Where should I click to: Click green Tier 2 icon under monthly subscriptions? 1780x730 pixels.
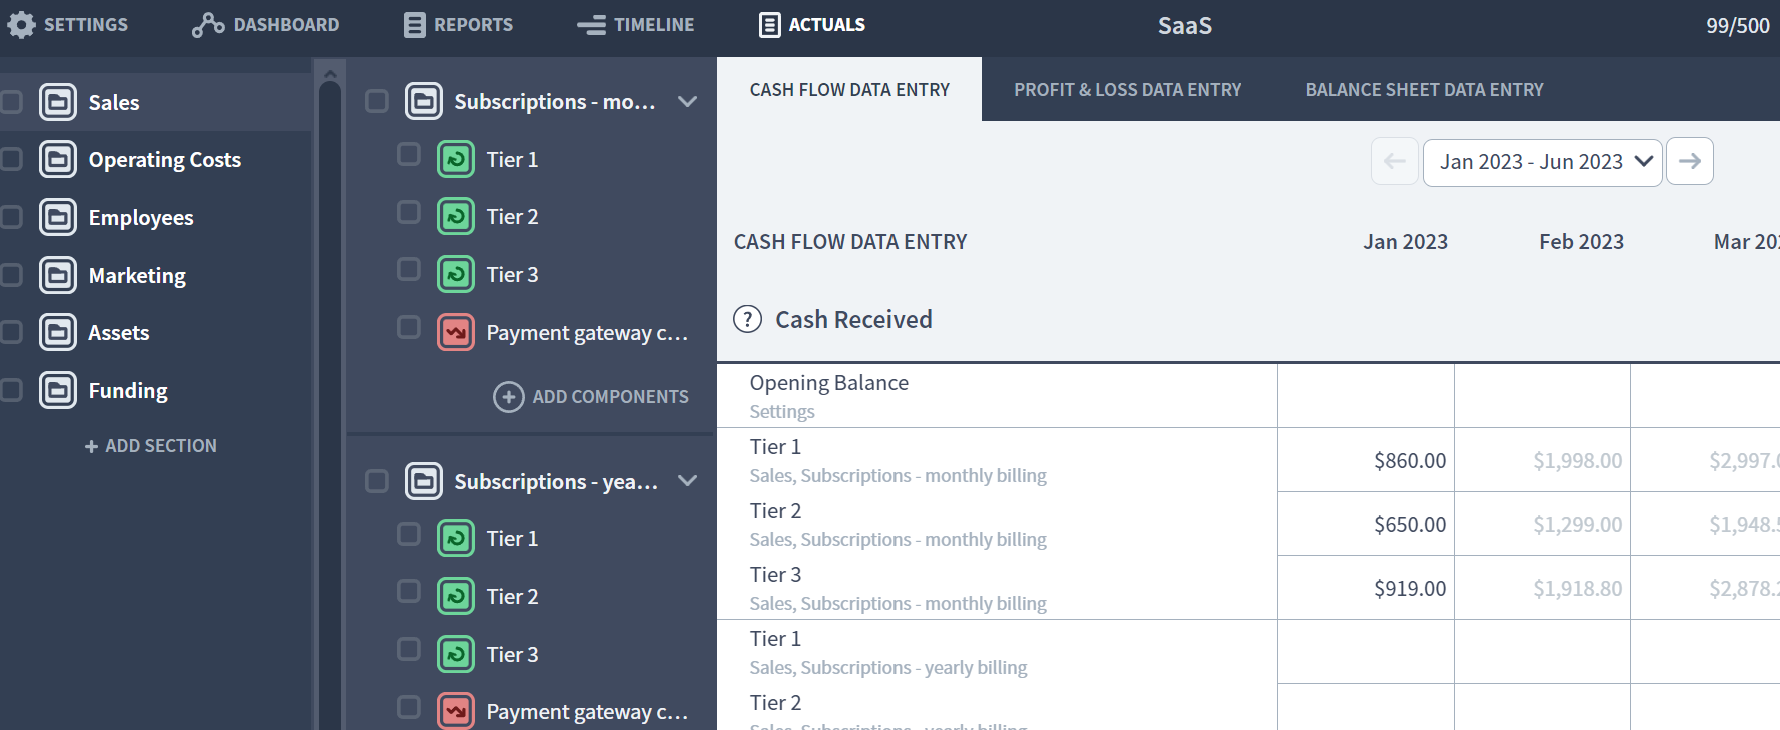[x=456, y=216]
